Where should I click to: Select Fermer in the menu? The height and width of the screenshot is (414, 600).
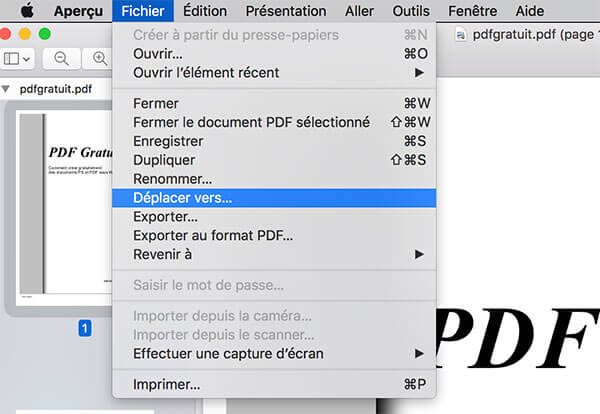[274, 103]
